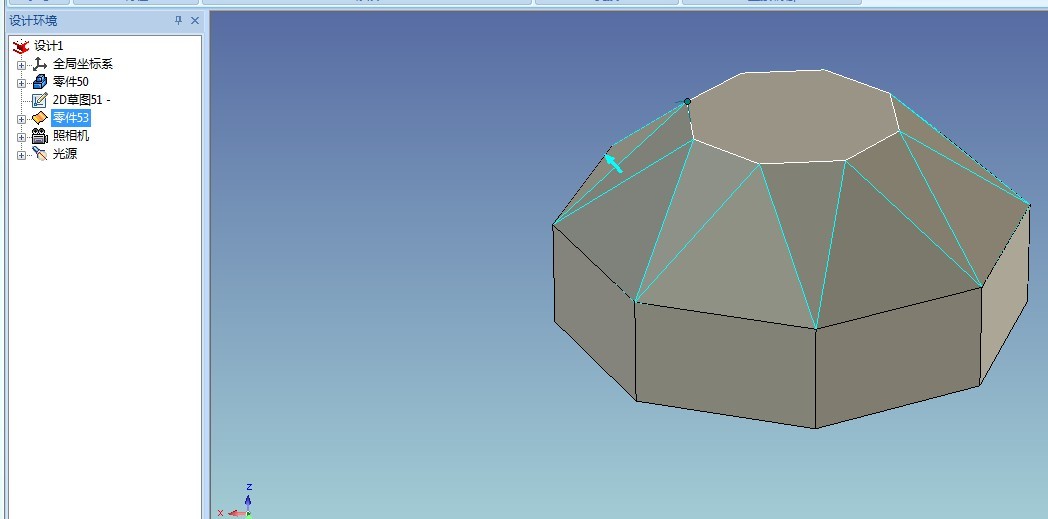Click the 设计1 root design icon
1048x519 pixels.
coord(21,46)
